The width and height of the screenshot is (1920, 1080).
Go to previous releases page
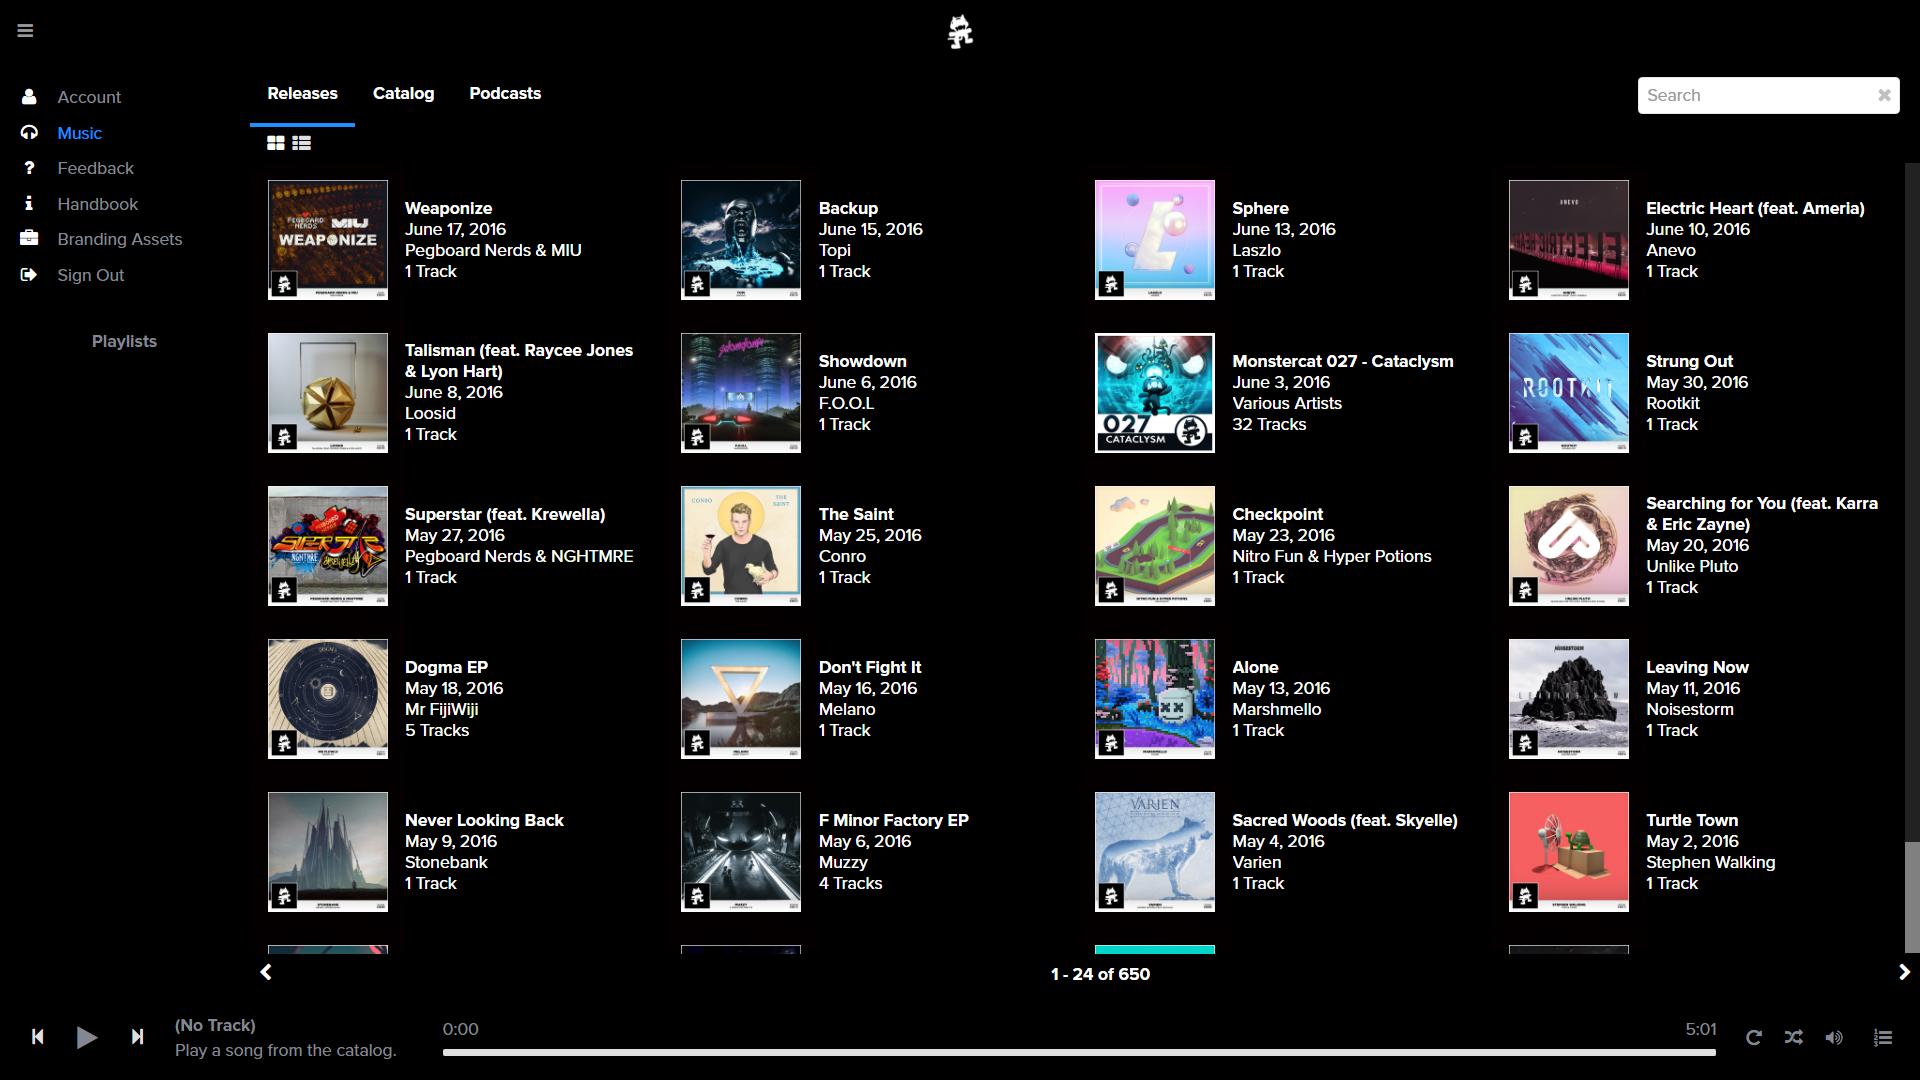(266, 972)
